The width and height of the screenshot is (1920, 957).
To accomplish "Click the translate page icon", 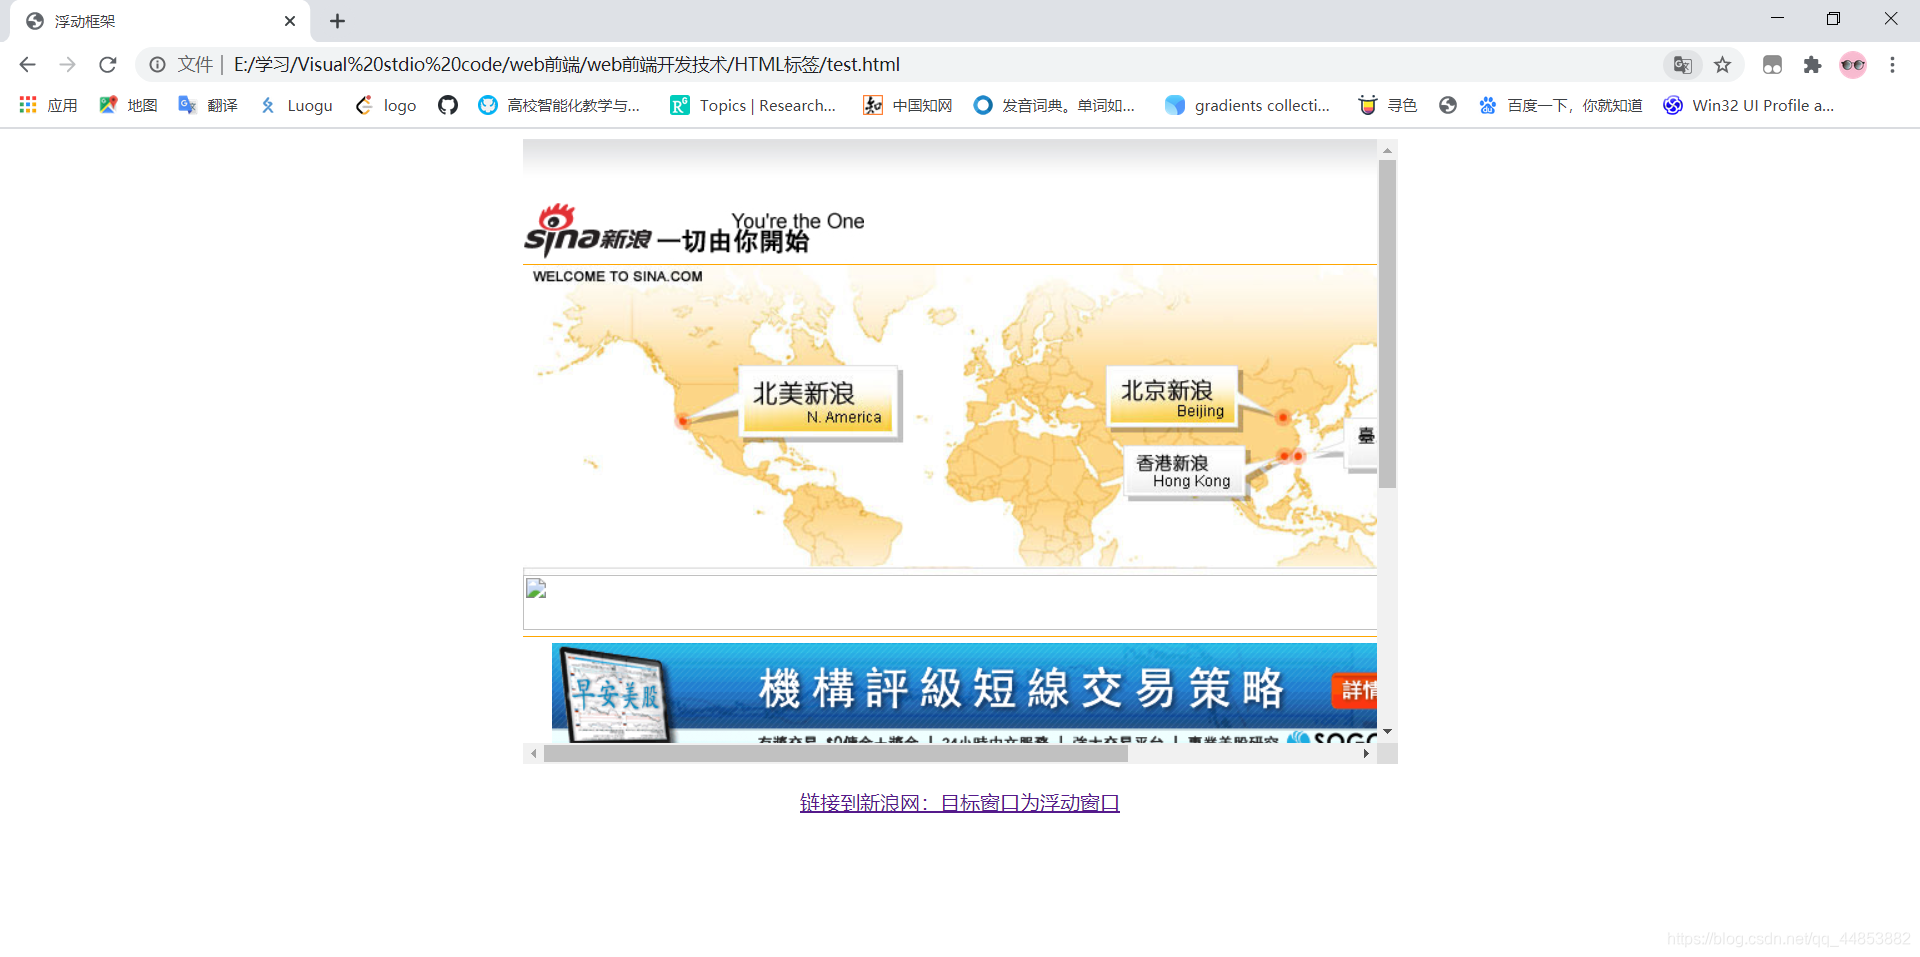I will coord(1683,65).
